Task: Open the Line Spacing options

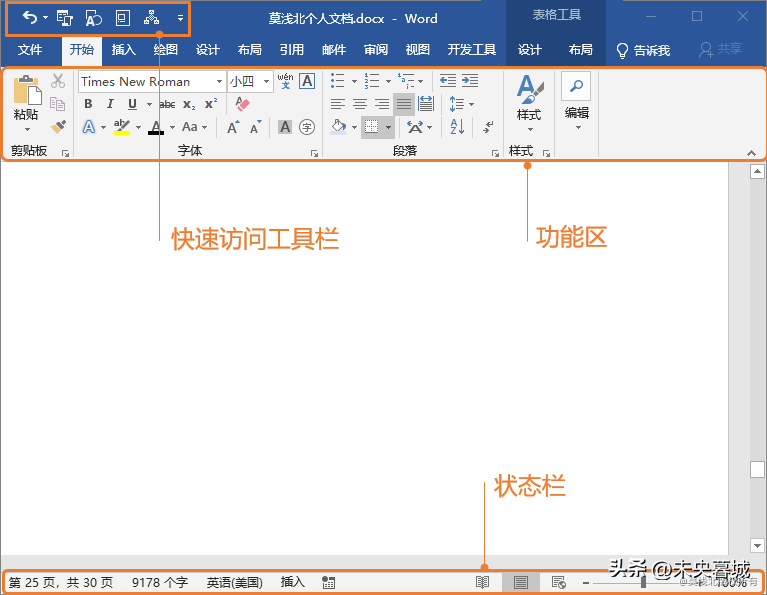Action: (x=461, y=104)
